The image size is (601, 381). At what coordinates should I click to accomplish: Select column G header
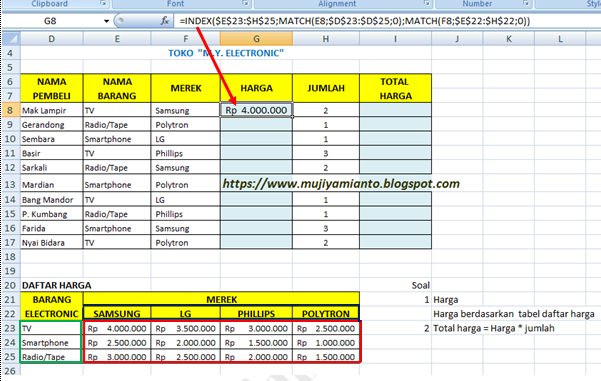click(x=256, y=39)
